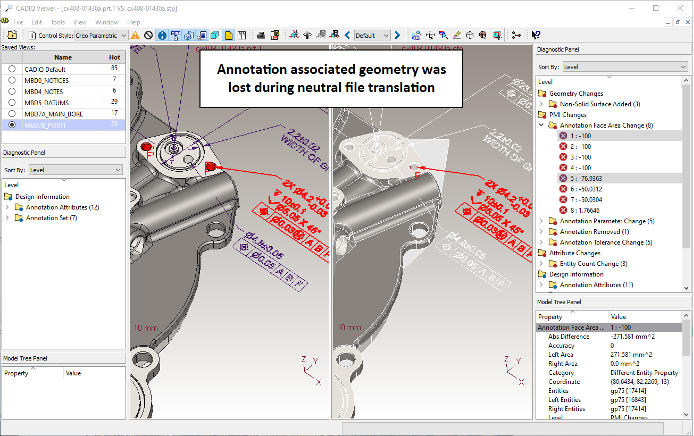694x436 pixels.
Task: Click the Geometry Changes folder icon
Action: point(542,93)
